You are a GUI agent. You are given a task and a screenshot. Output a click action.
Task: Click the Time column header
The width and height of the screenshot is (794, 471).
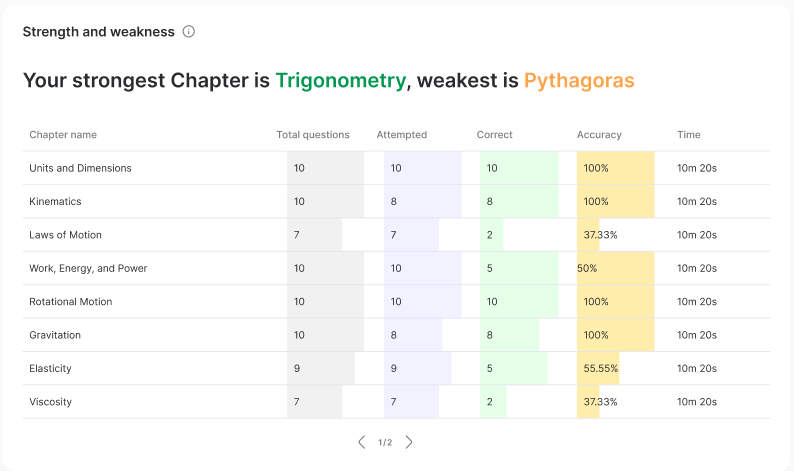pos(689,135)
